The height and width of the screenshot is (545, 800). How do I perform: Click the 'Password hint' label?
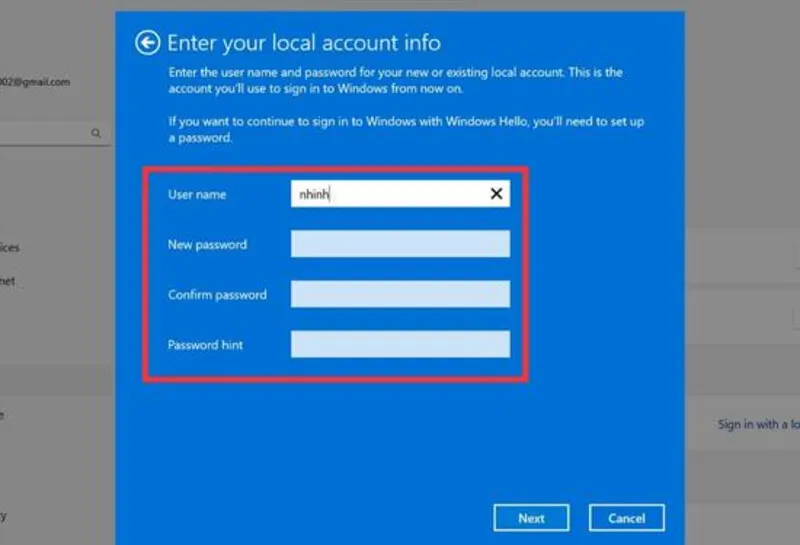pyautogui.click(x=205, y=345)
